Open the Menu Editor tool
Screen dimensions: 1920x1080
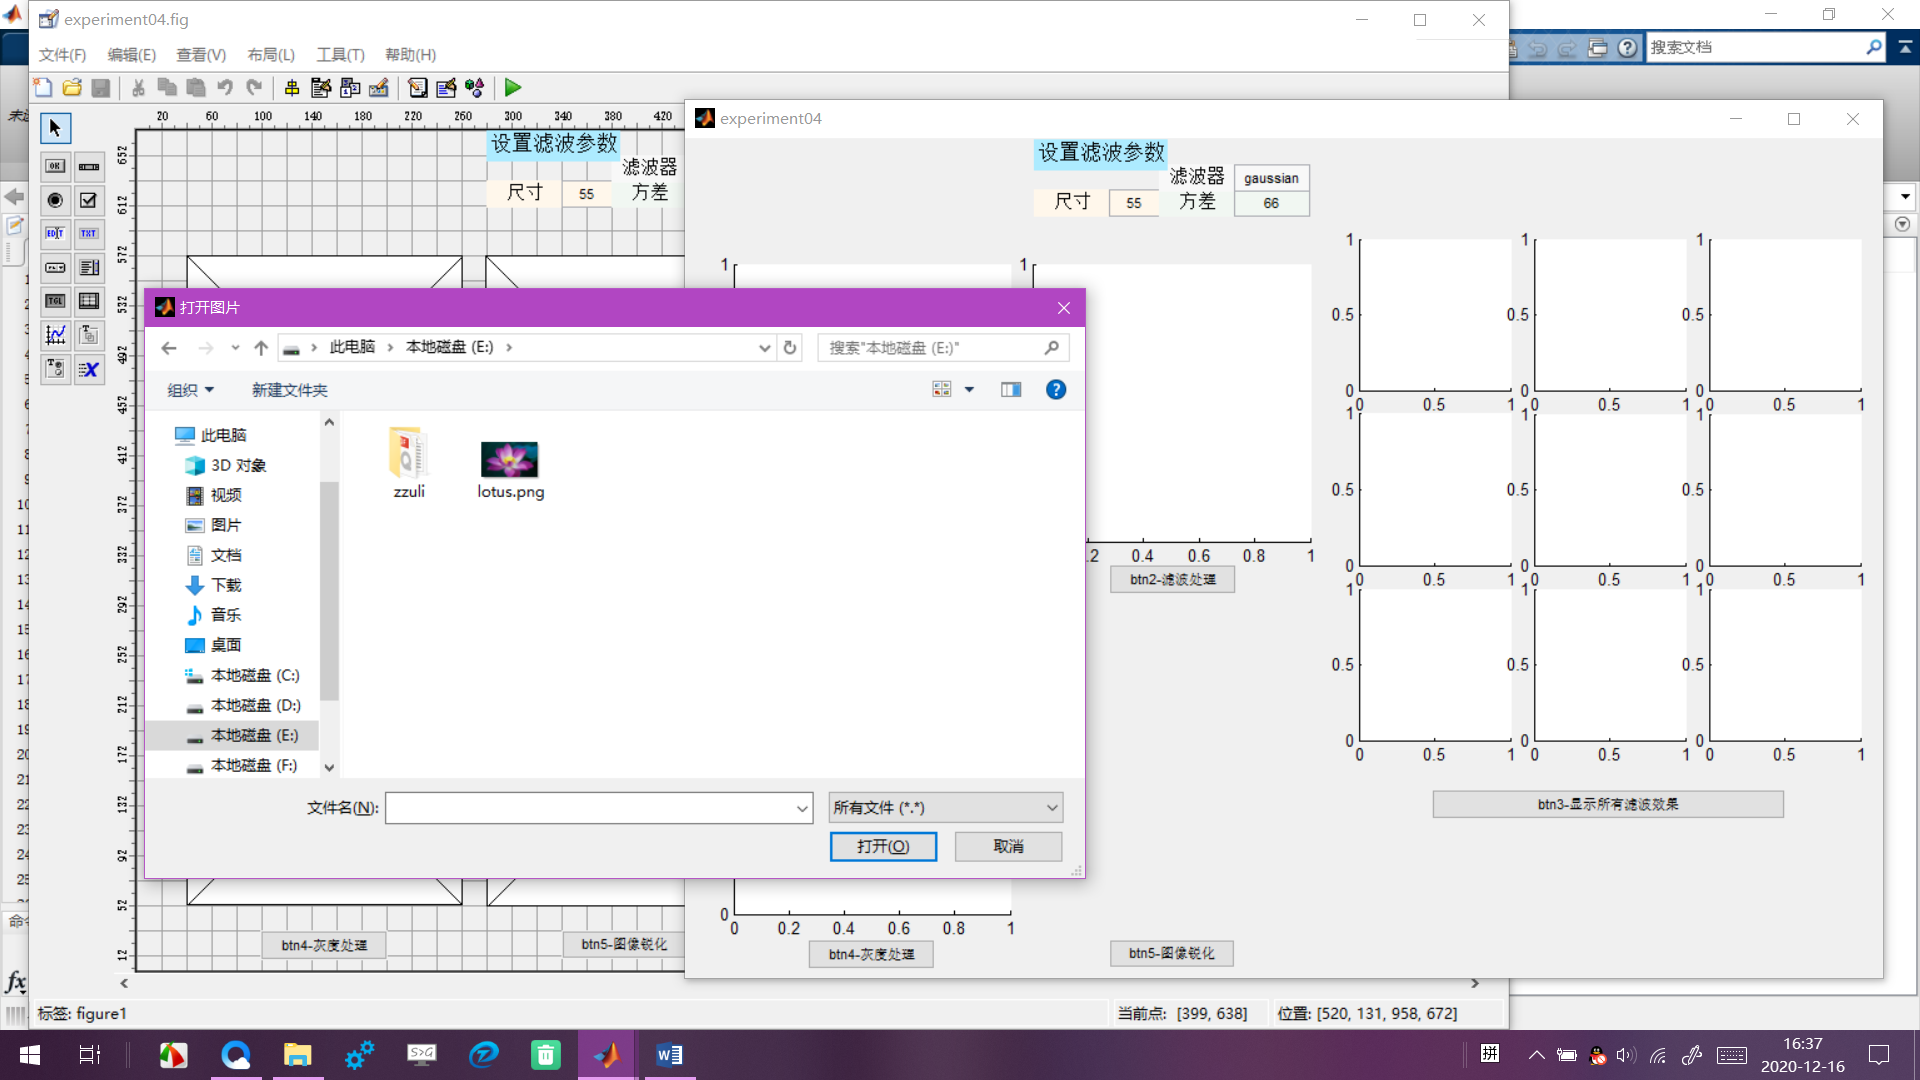coord(321,88)
